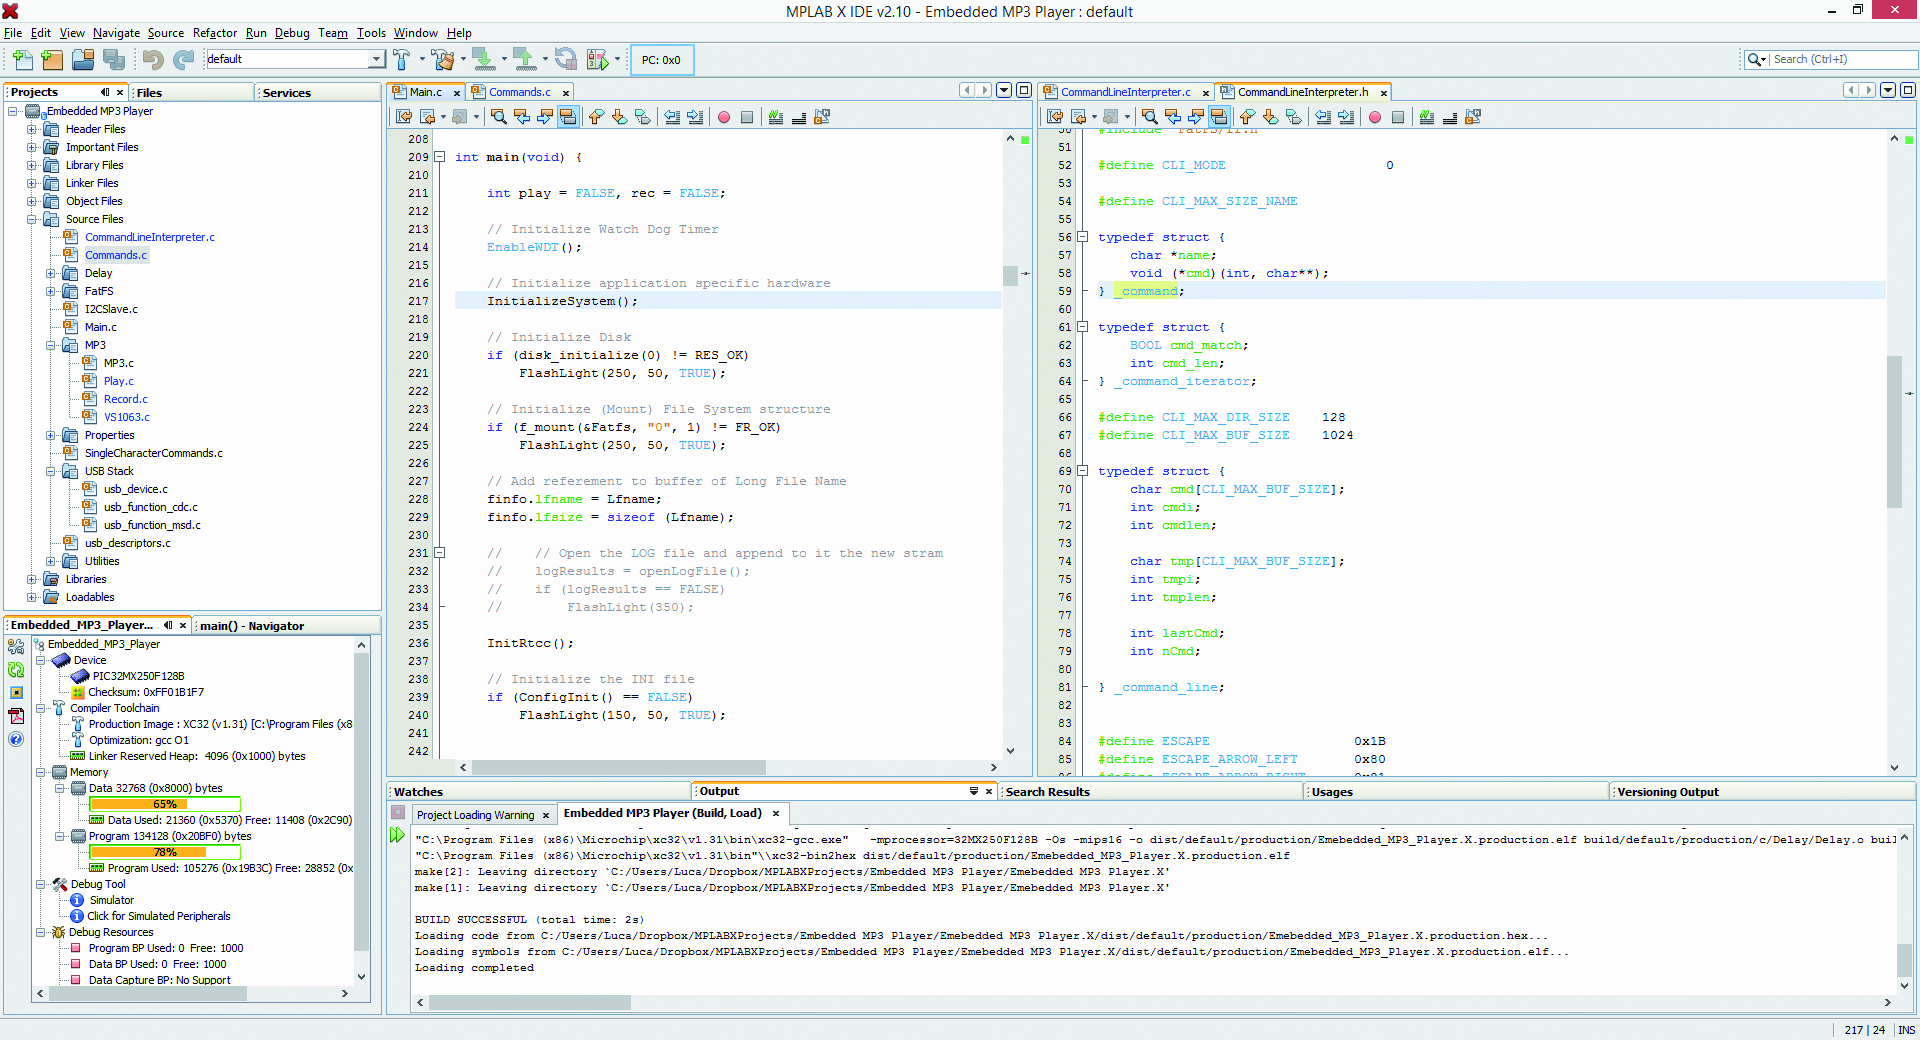Open Play.c in the project tree
Screen dimensions: 1920x1040
[x=118, y=381]
